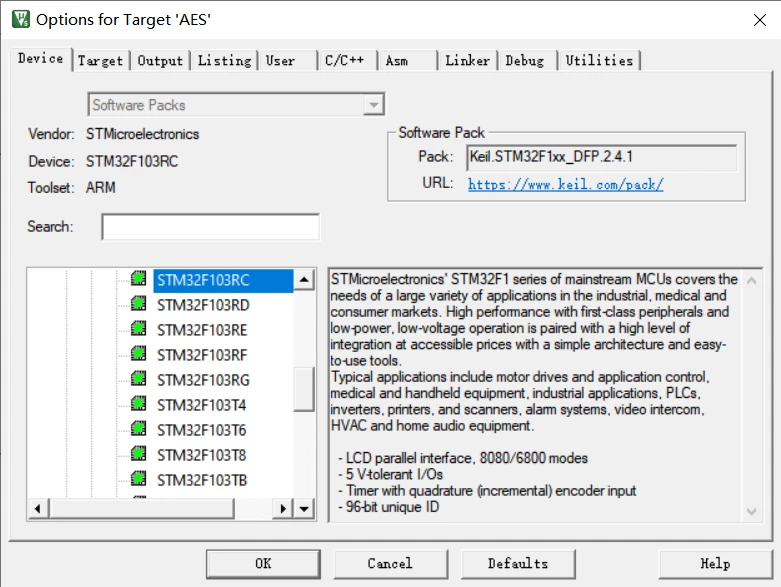Click the Defaults button
Screen dimensions: 781x587
[x=518, y=564]
